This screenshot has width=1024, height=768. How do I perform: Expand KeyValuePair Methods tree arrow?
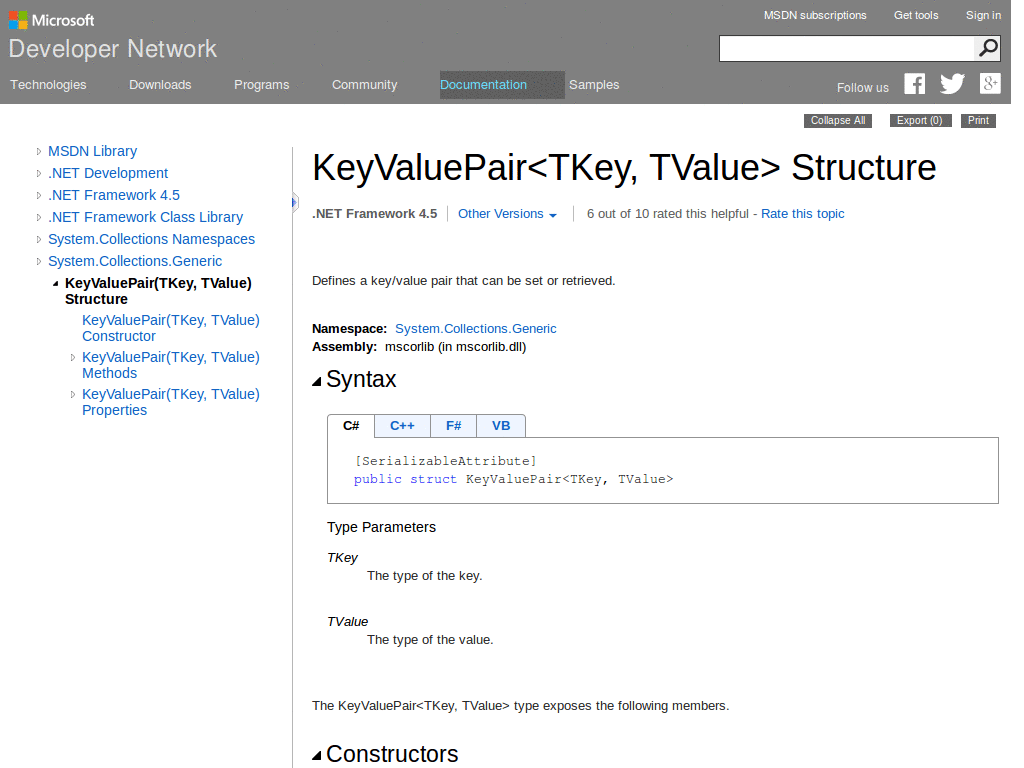72,357
